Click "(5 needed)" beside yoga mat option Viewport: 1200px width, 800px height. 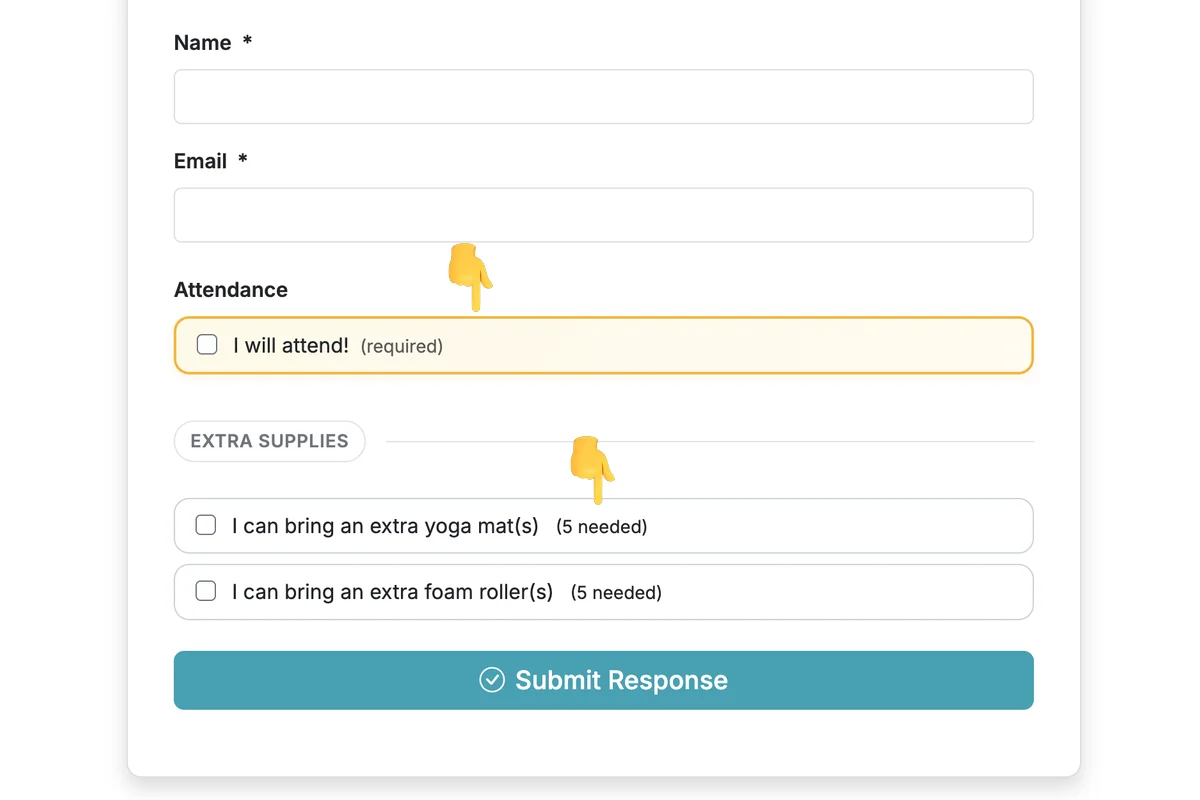click(x=602, y=526)
